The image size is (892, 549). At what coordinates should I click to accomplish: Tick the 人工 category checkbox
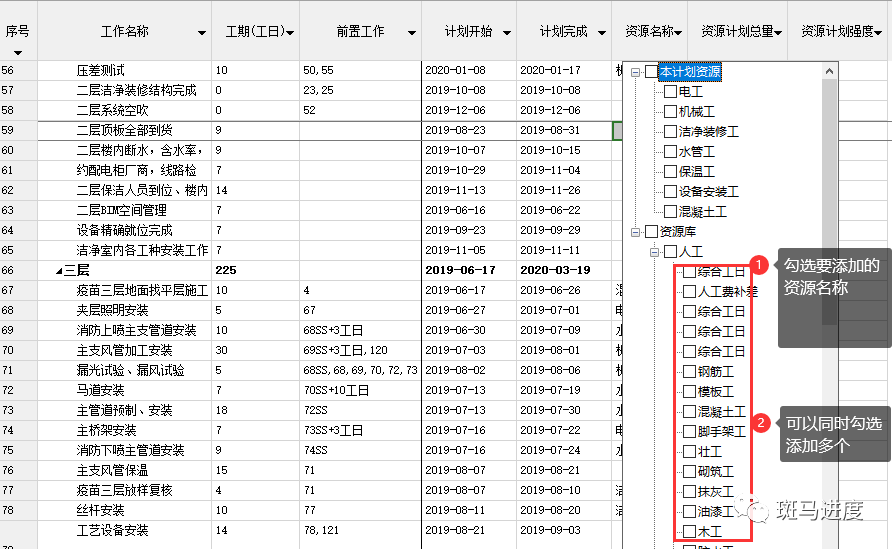671,251
